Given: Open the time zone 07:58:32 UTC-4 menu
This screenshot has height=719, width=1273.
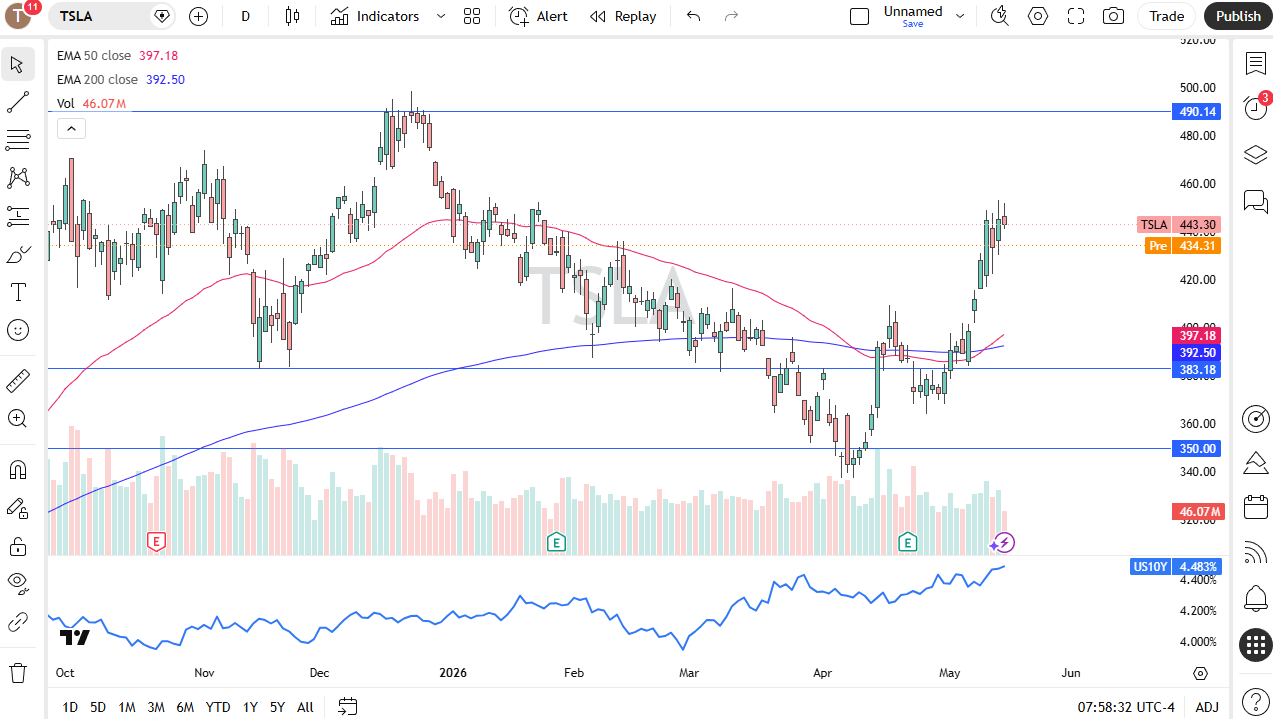Looking at the screenshot, I should point(1126,707).
